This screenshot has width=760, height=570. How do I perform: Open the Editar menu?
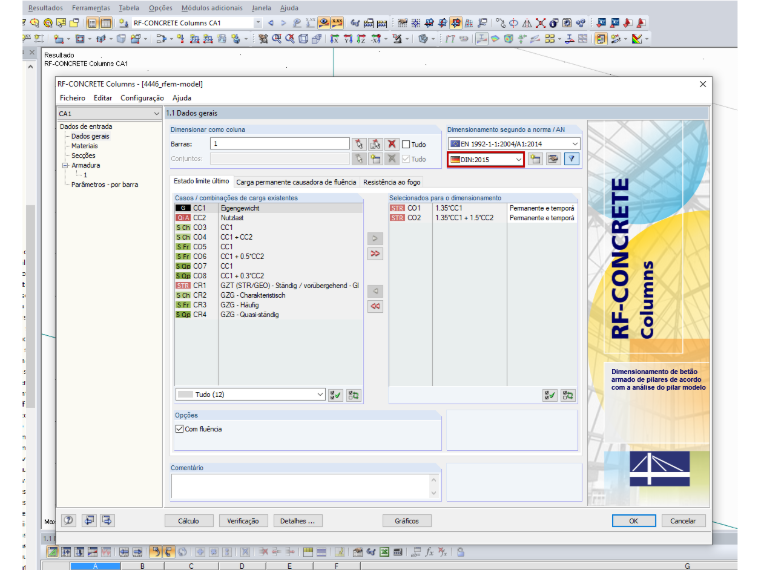click(x=103, y=98)
